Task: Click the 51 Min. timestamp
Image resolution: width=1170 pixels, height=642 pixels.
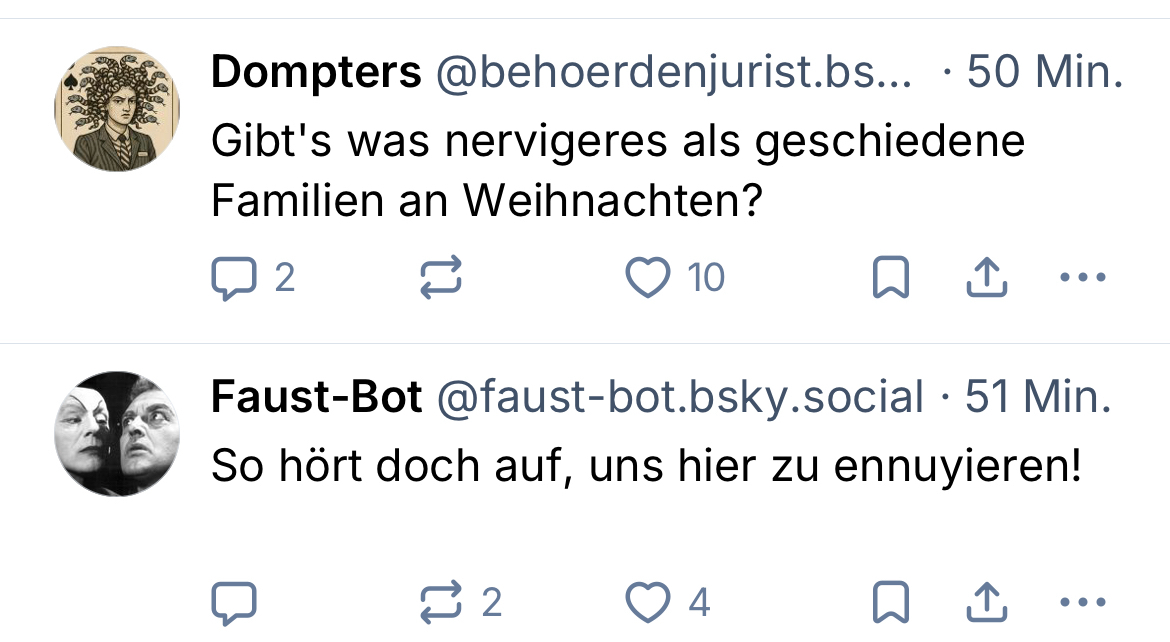Action: point(1037,398)
